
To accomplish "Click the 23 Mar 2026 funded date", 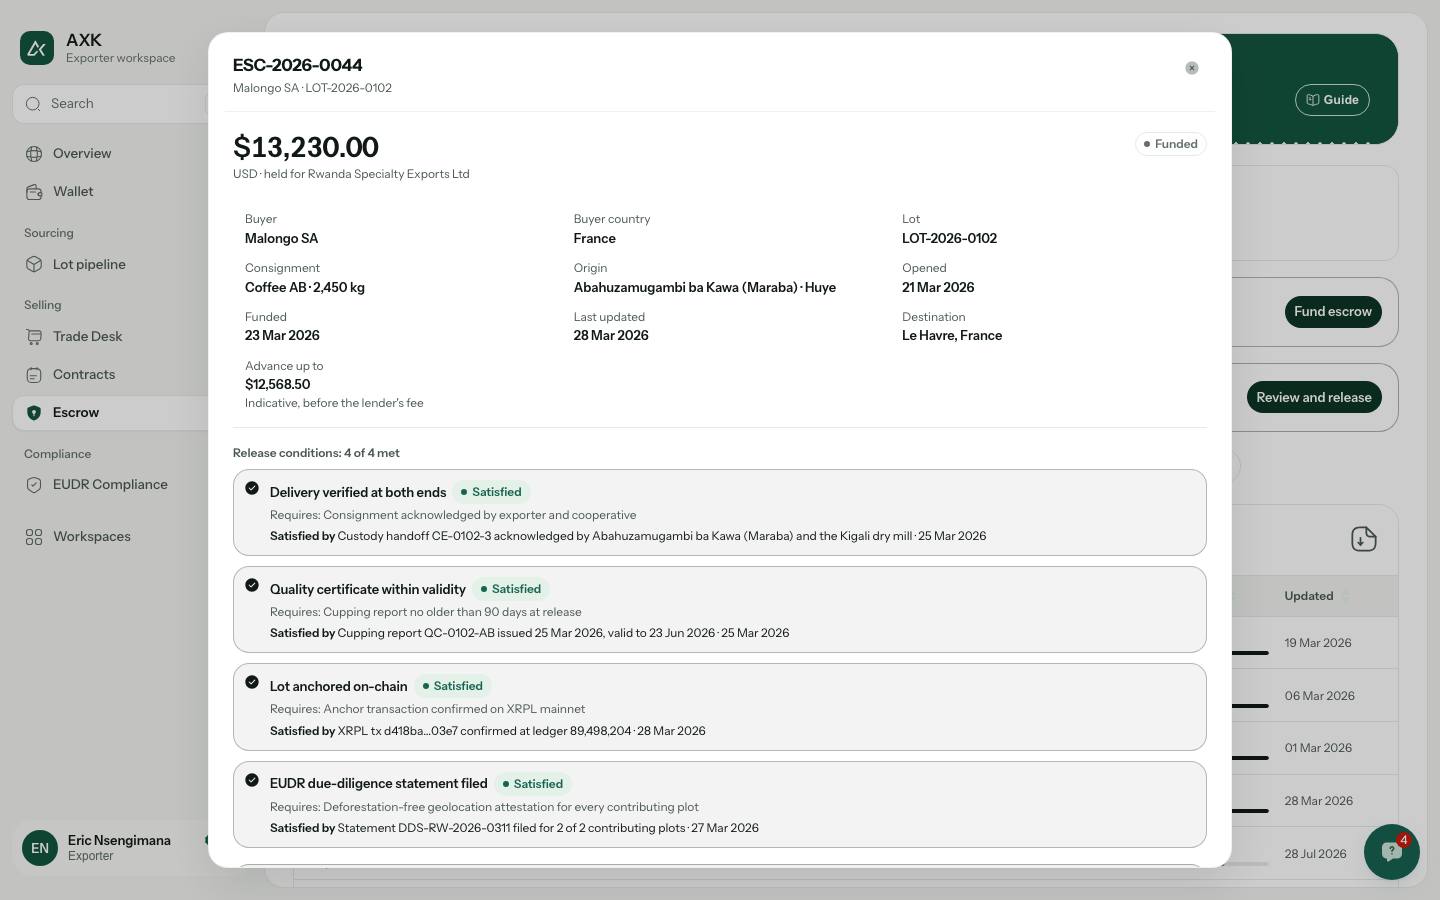I will pos(282,336).
